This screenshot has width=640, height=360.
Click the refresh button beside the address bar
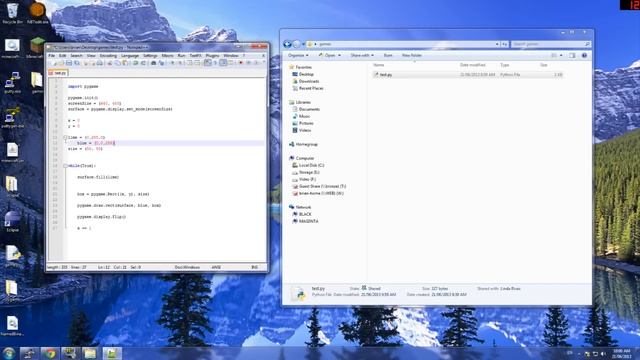pyautogui.click(x=504, y=44)
